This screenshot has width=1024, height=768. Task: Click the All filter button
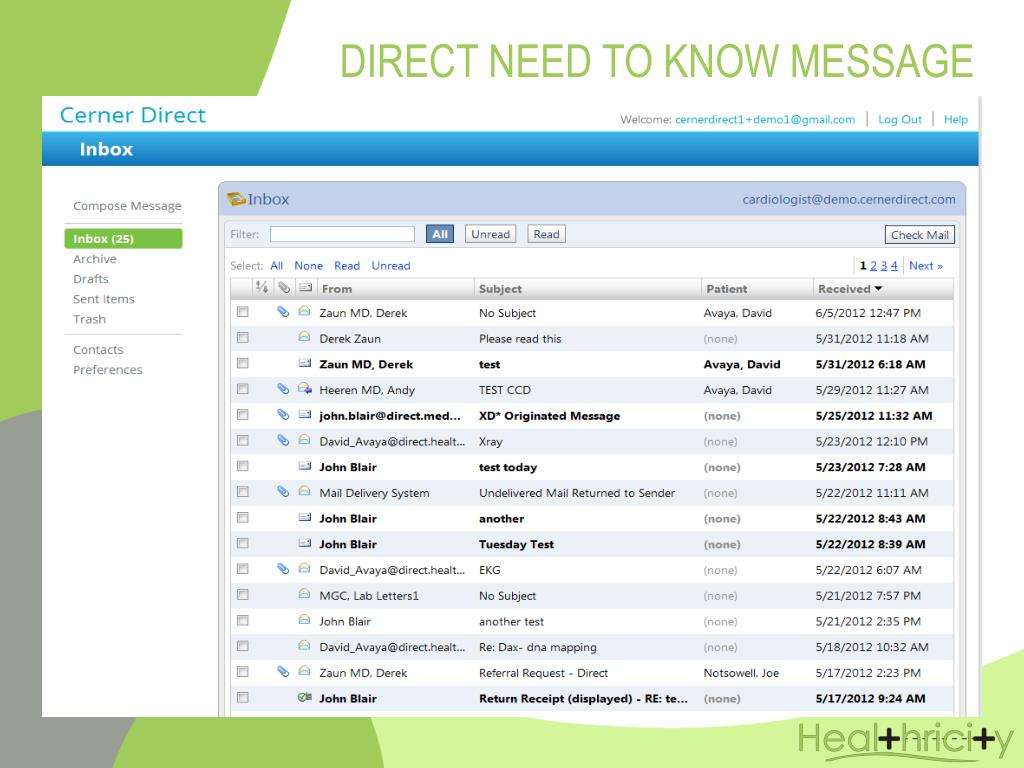pyautogui.click(x=440, y=234)
